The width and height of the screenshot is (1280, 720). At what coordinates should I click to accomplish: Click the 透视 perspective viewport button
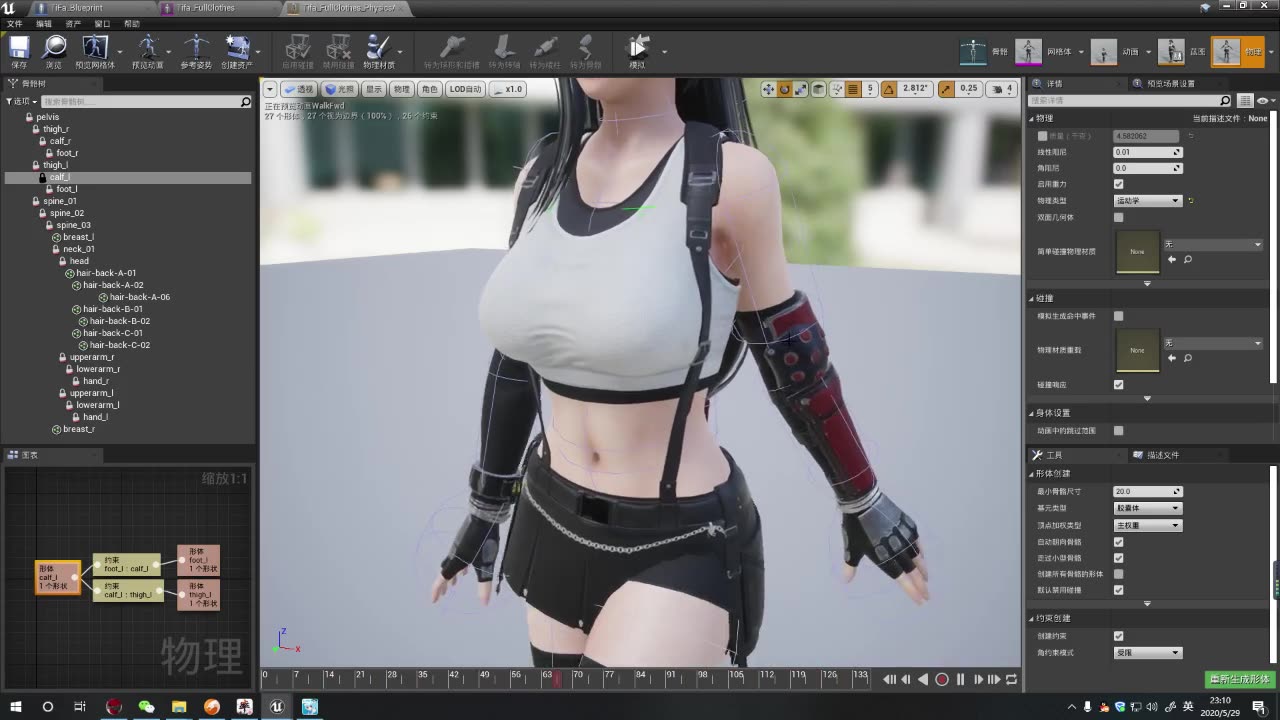click(x=298, y=89)
